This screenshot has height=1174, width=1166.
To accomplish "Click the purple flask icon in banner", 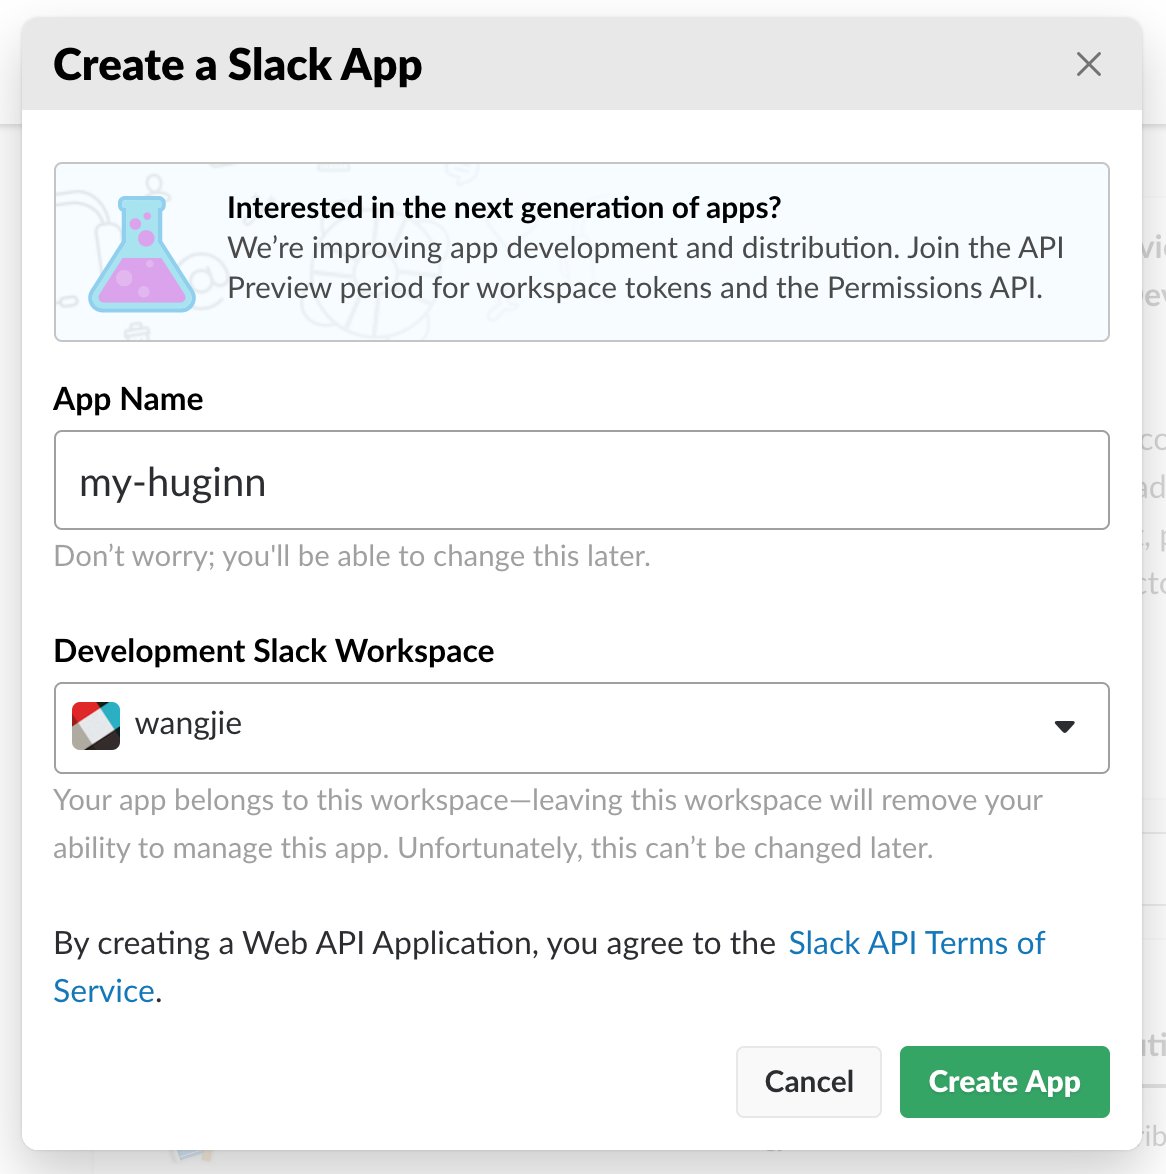I will (x=142, y=255).
